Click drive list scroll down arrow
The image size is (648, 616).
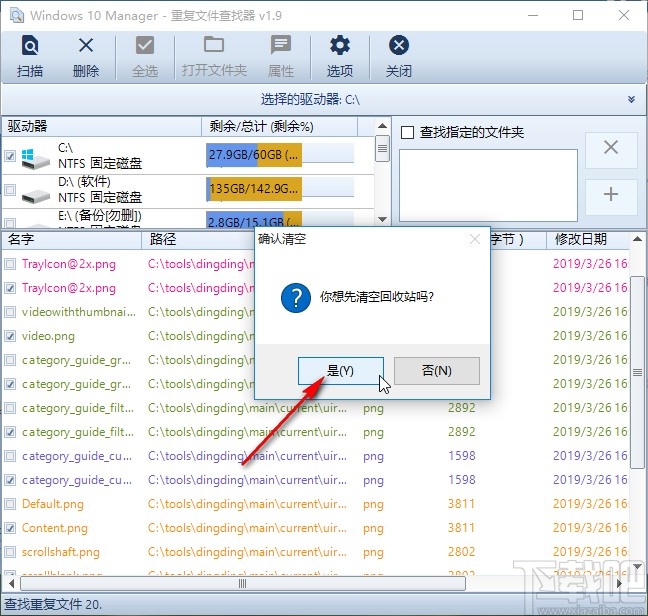[x=382, y=219]
